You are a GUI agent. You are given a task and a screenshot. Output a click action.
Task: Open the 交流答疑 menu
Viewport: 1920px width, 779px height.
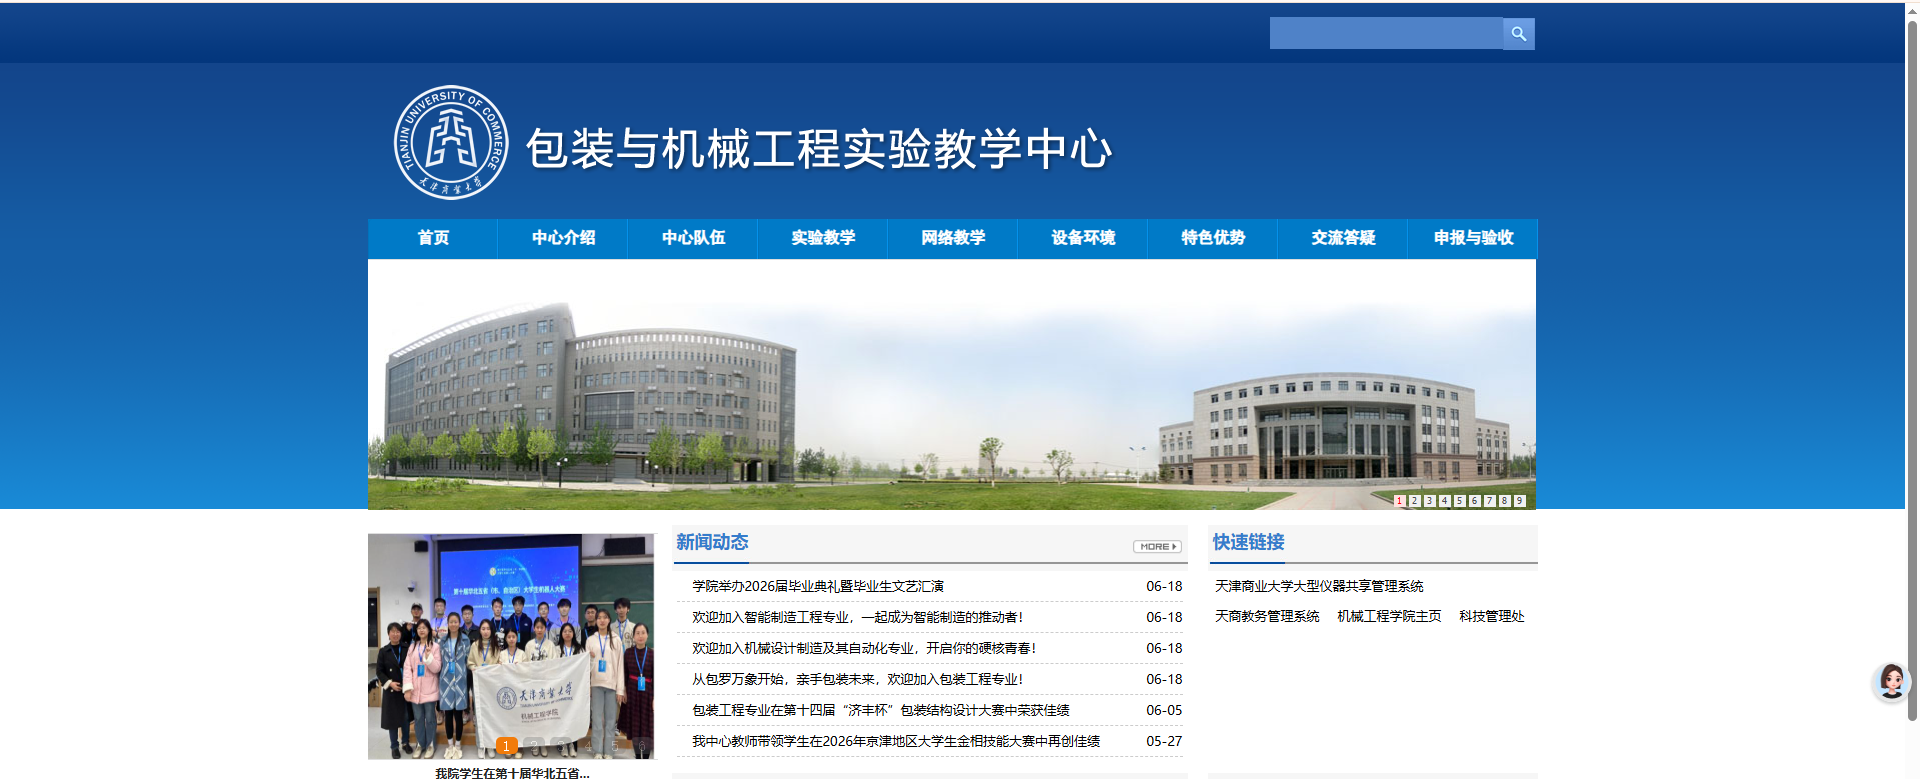tap(1343, 238)
